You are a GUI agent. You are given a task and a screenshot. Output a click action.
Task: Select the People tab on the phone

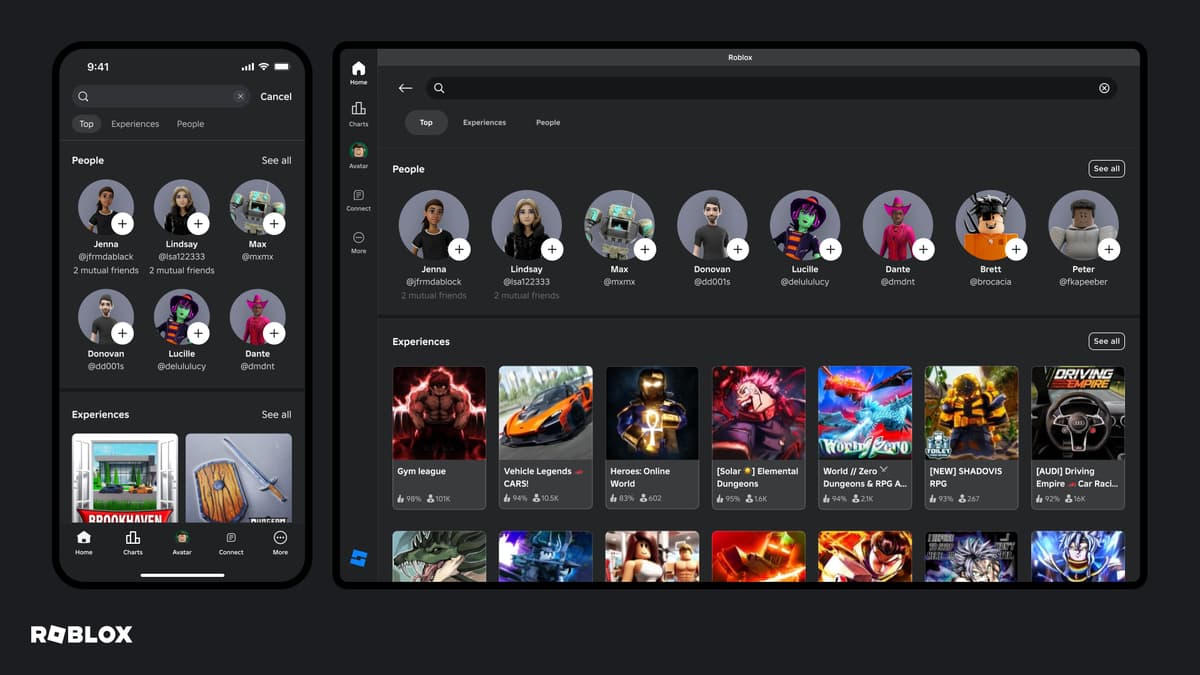190,124
